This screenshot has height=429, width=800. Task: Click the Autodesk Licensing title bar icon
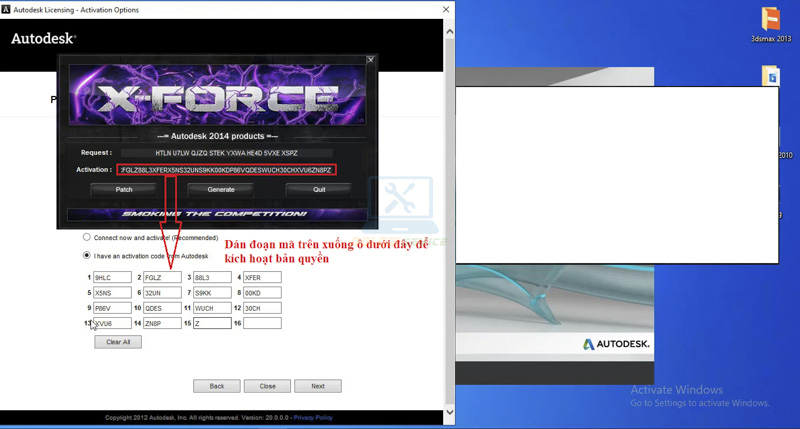coord(7,9)
